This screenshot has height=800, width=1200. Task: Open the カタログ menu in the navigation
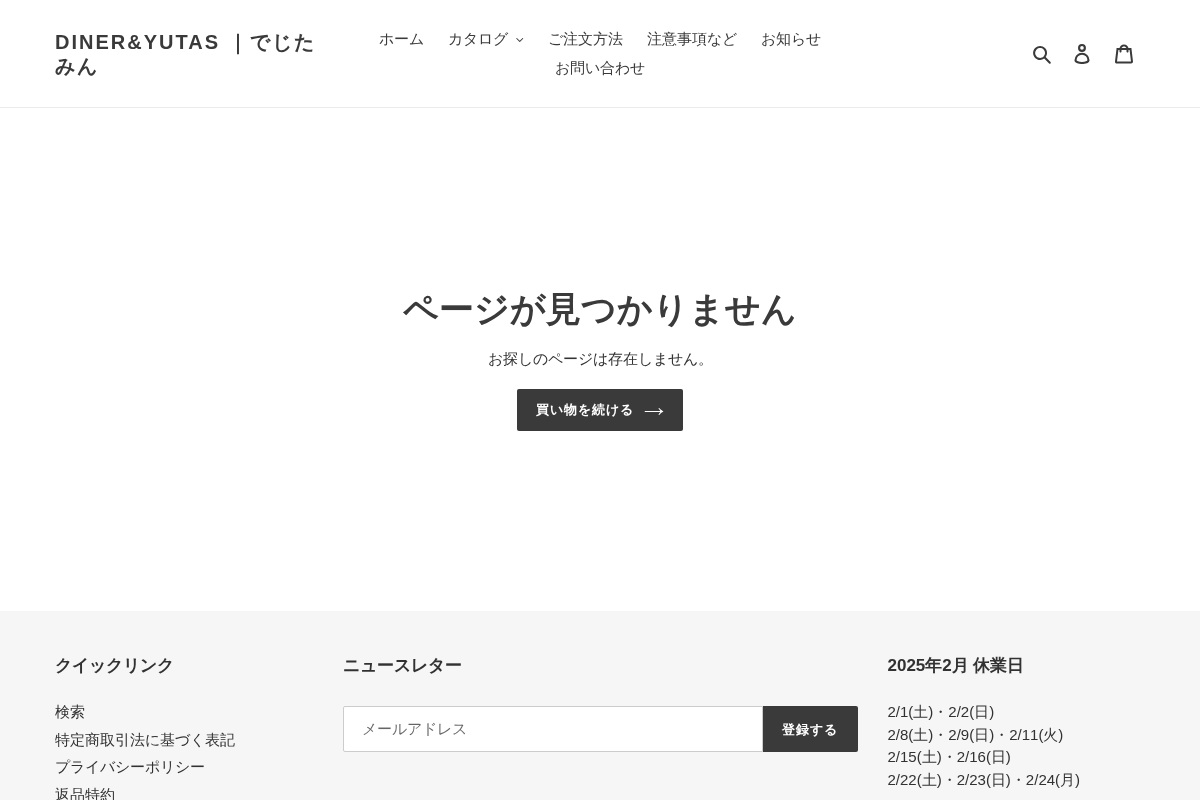click(x=479, y=40)
